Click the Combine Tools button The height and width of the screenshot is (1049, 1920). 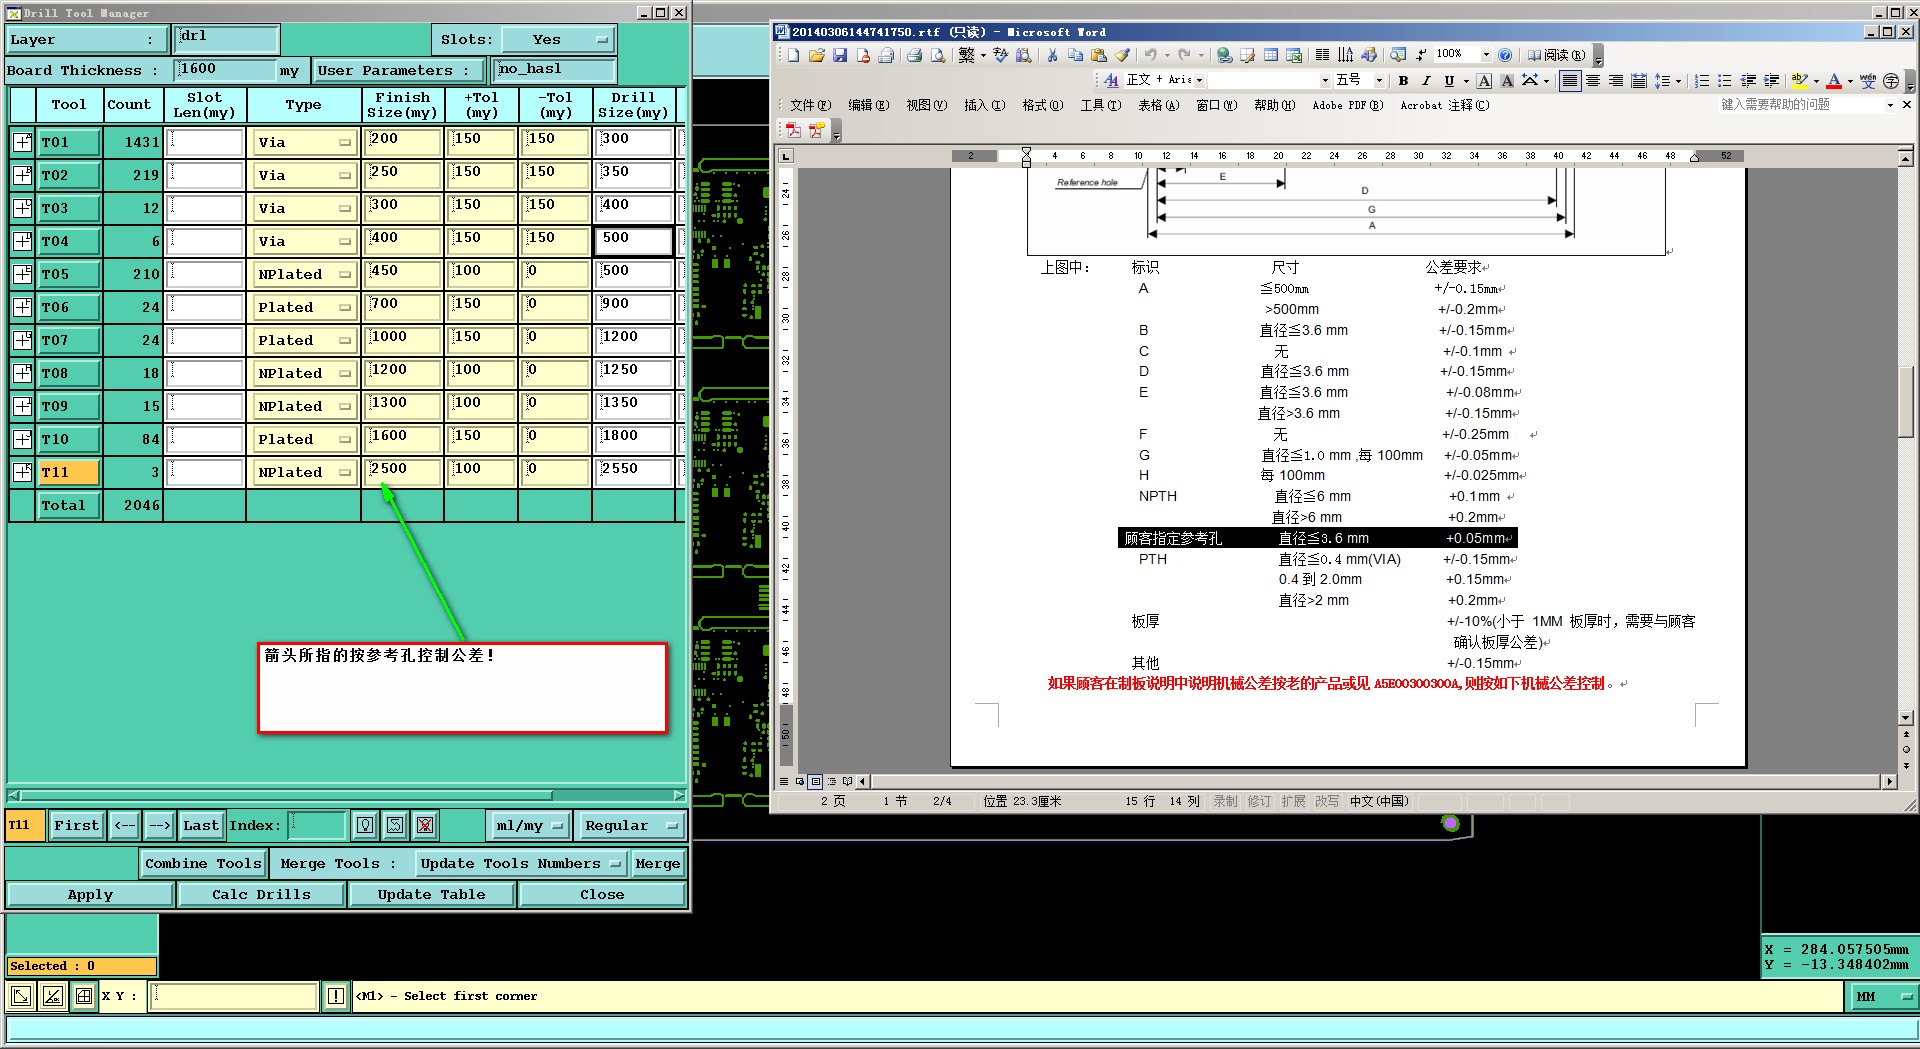tap(203, 863)
